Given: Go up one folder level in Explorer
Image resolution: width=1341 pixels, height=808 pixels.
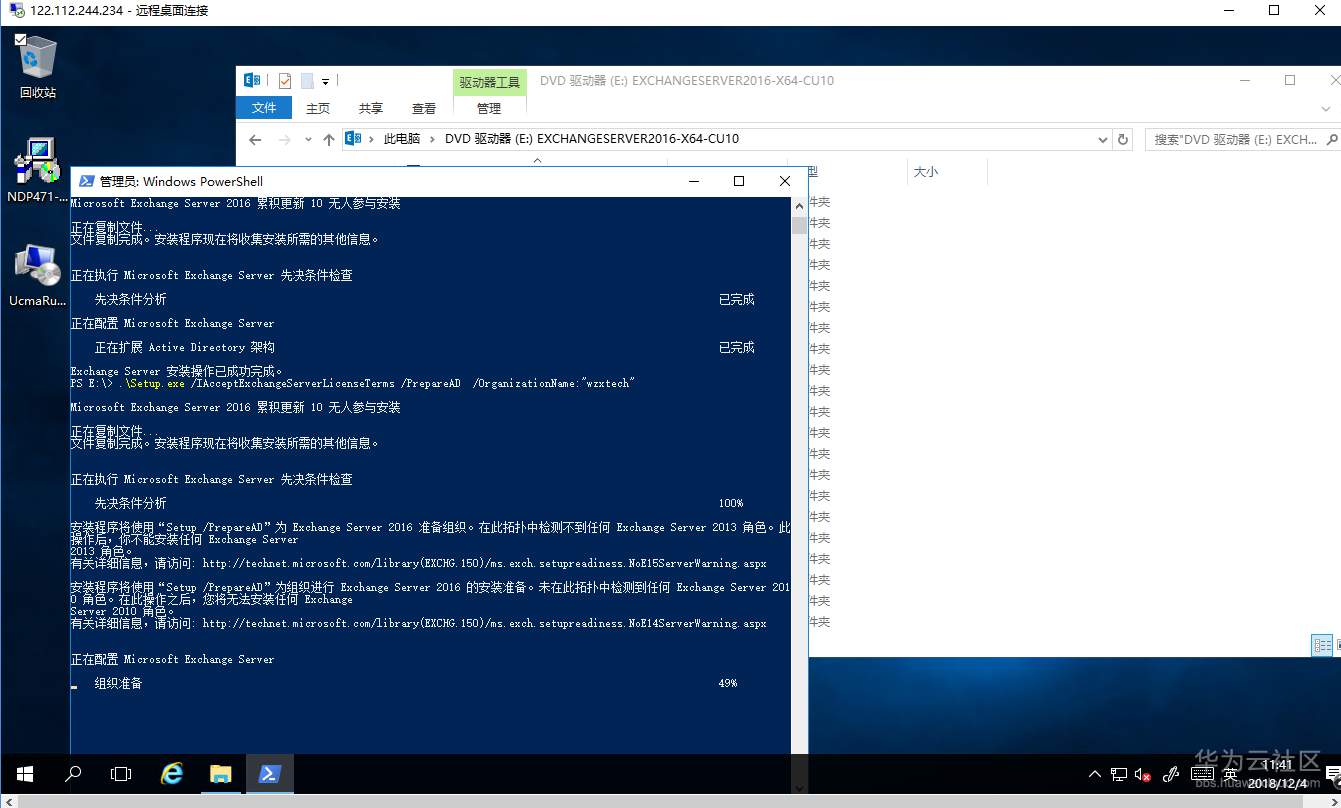Looking at the screenshot, I should coord(328,140).
